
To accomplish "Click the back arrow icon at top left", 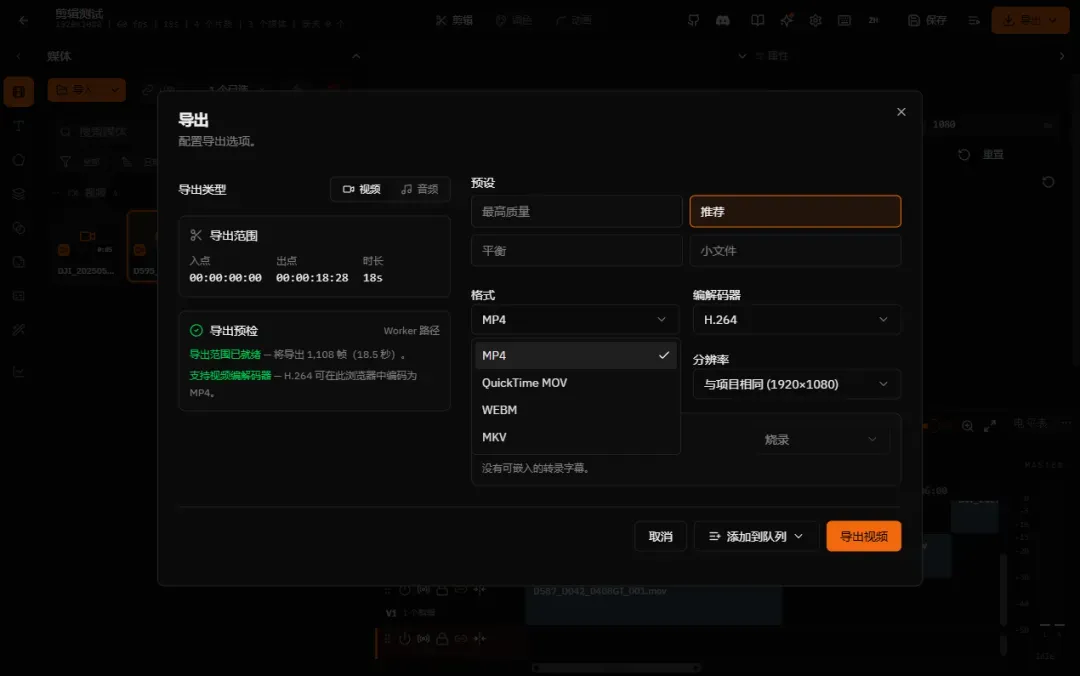I will click(x=23, y=21).
